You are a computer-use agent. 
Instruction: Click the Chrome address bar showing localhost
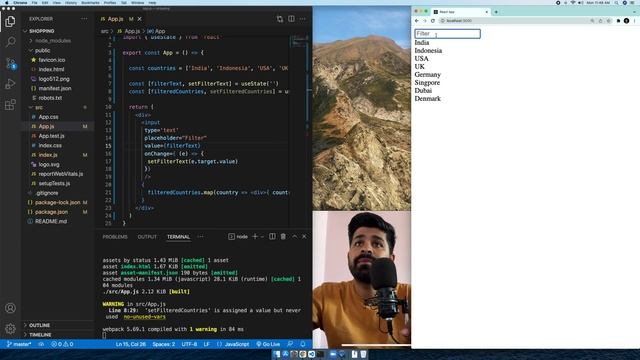coord(515,21)
